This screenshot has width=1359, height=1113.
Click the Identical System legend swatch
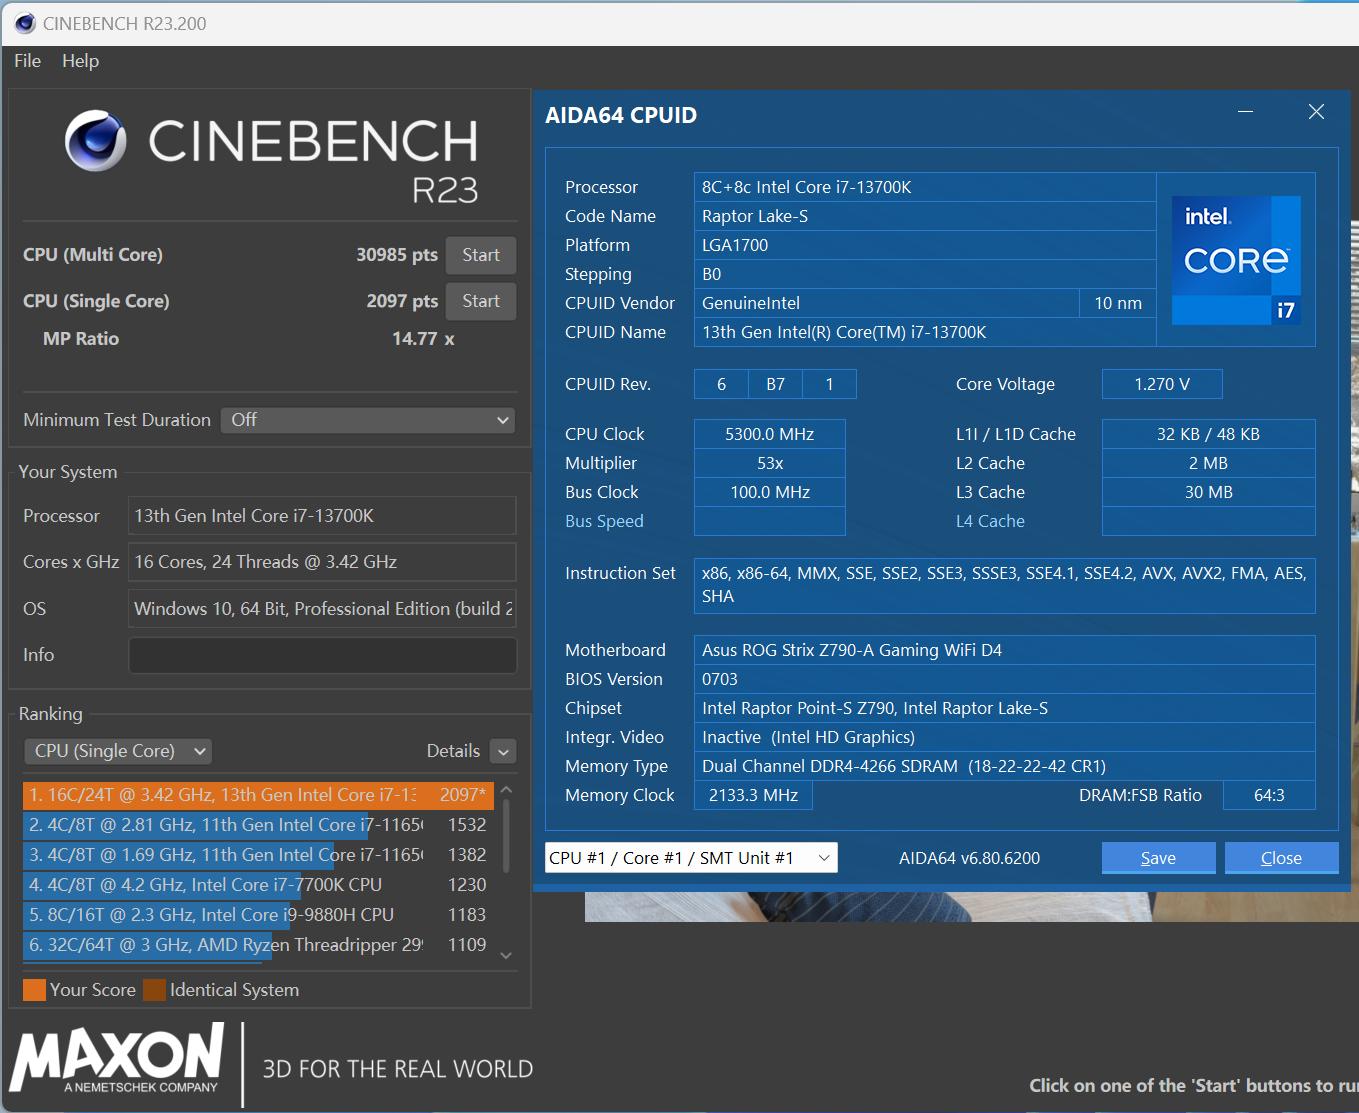154,990
